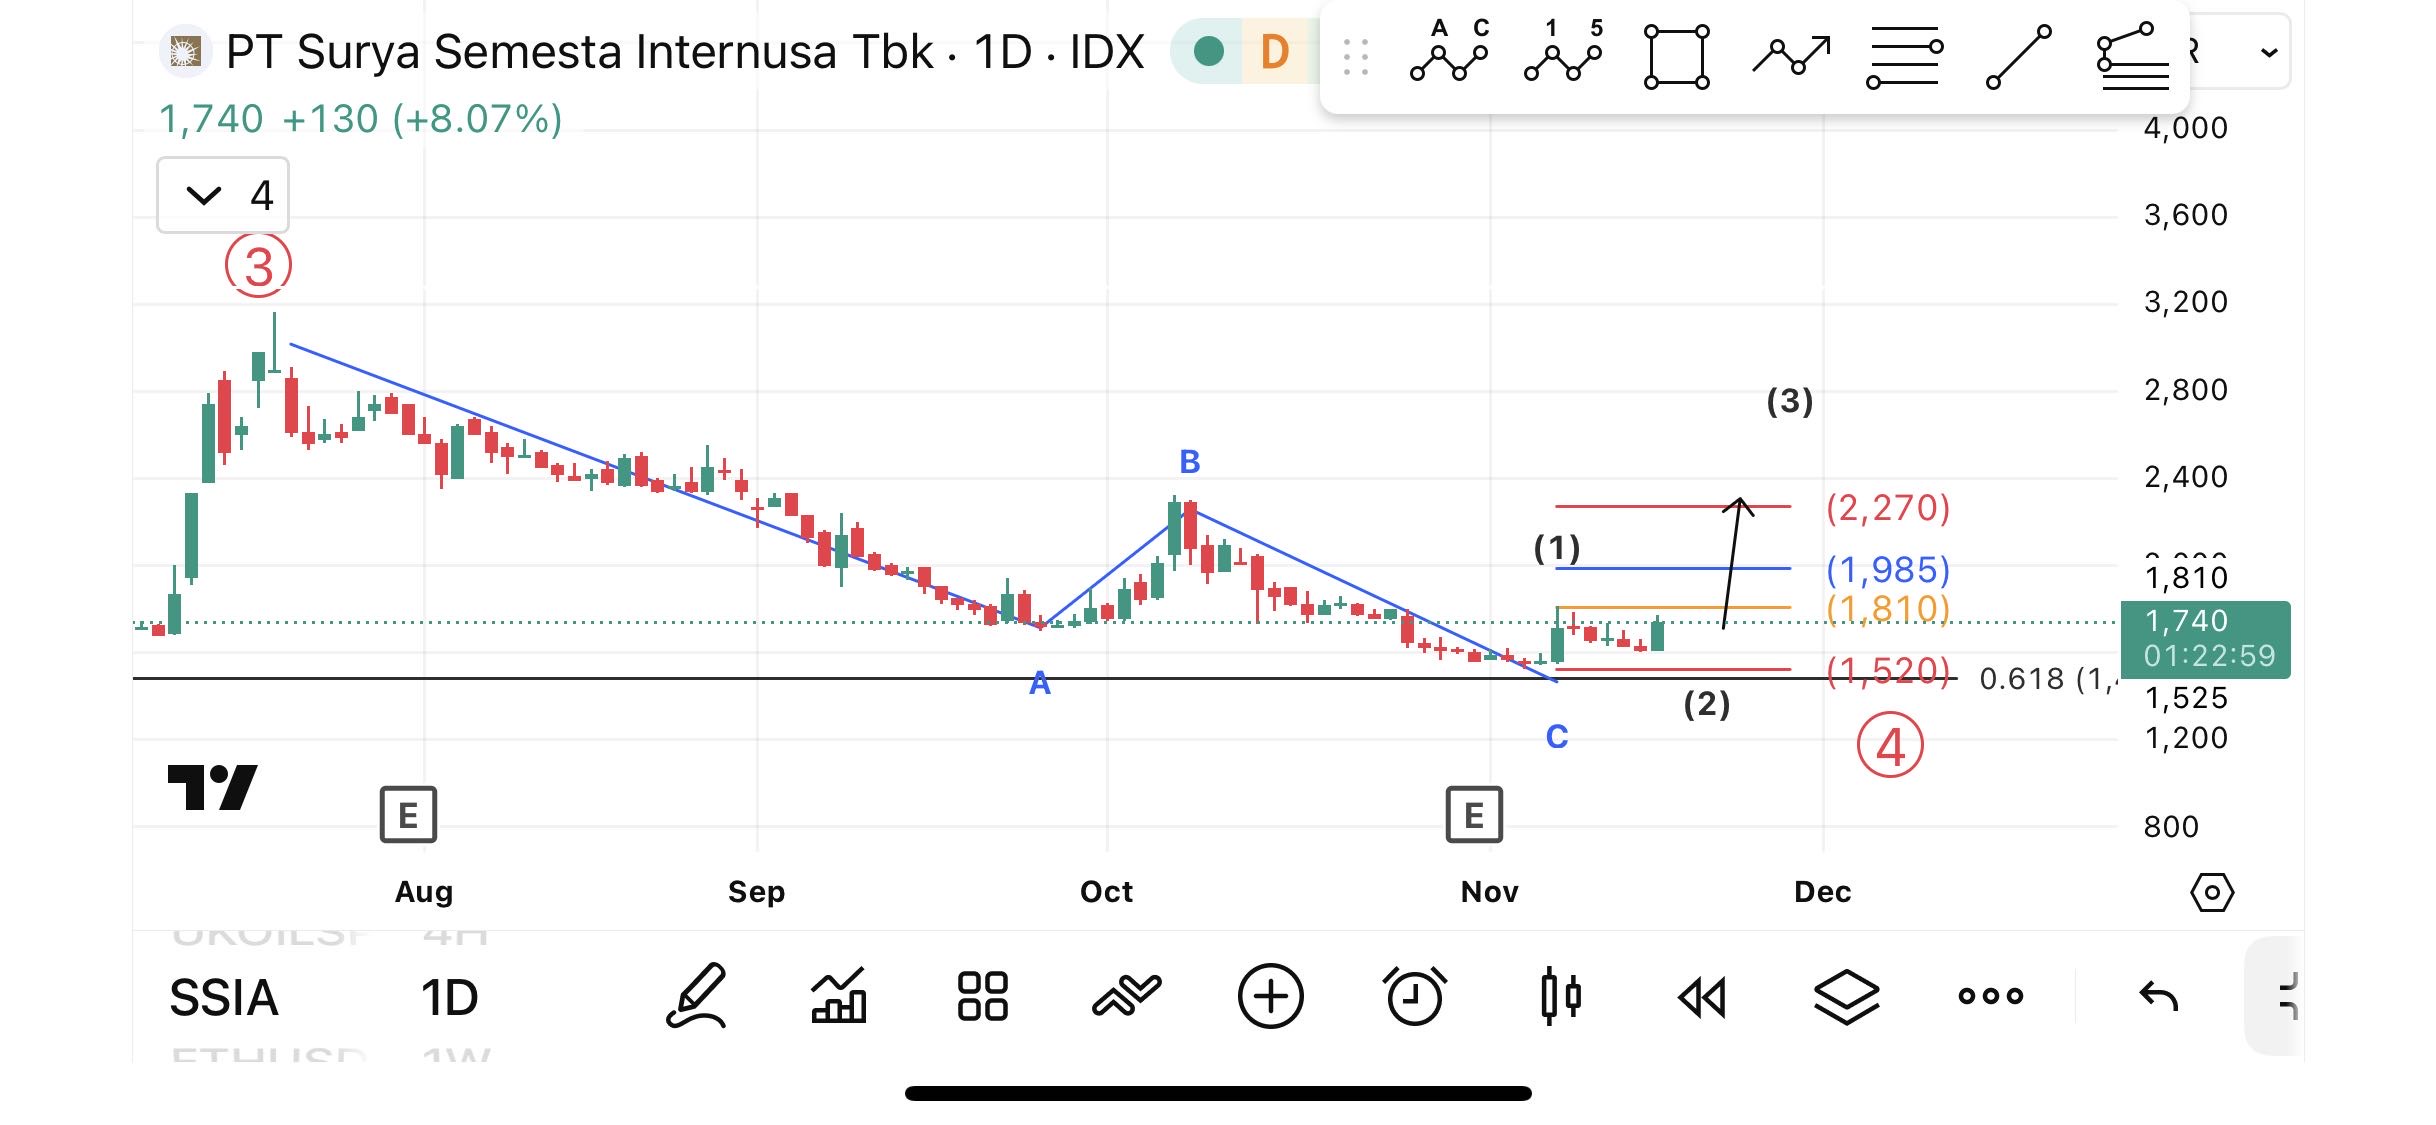Screen dimensions: 2436x1125
Task: Change the 1D timeframe interval
Action: click(449, 997)
